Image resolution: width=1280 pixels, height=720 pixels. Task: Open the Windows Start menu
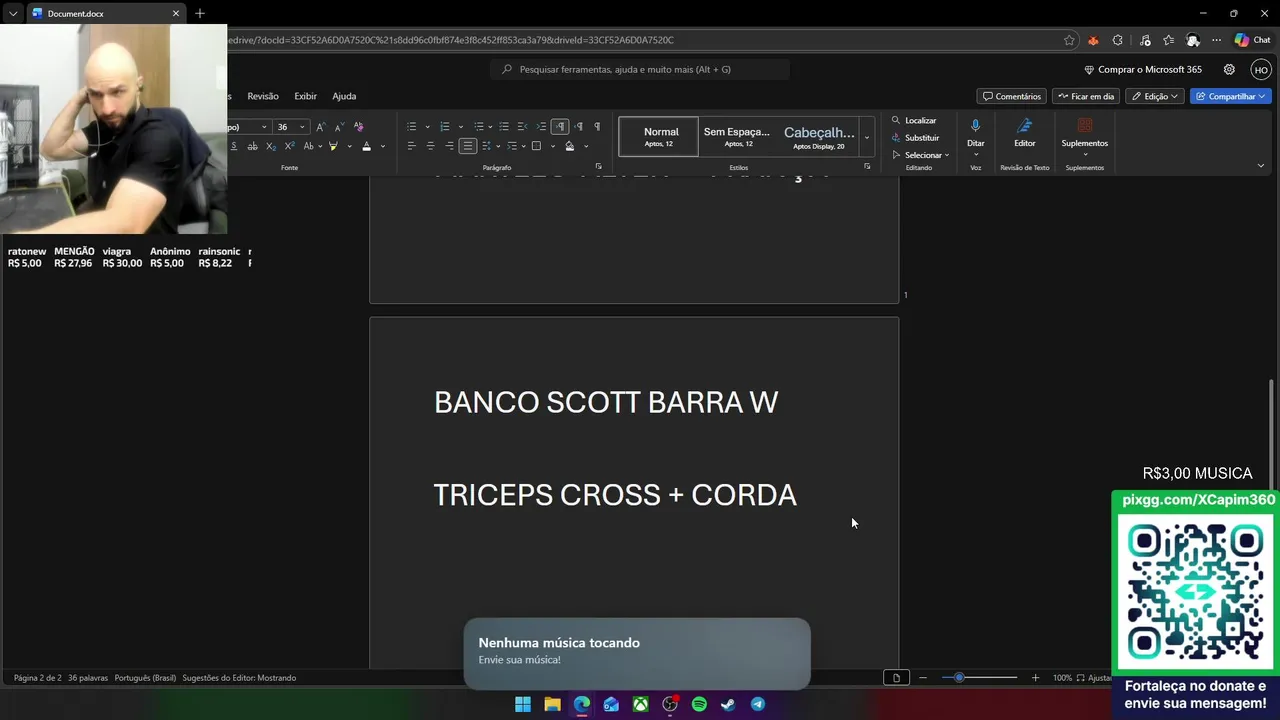pos(523,704)
